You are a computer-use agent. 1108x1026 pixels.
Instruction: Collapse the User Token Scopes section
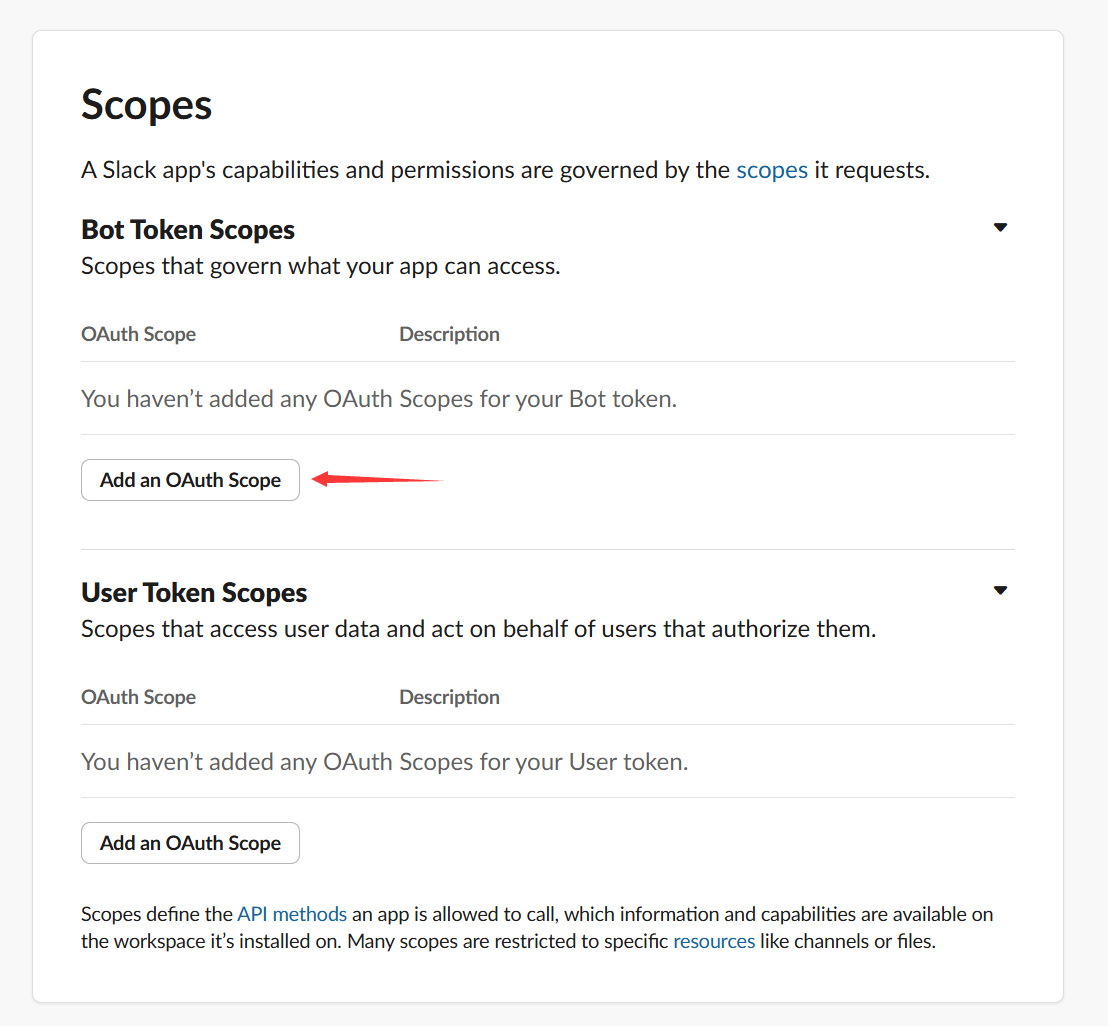pyautogui.click(x=999, y=591)
